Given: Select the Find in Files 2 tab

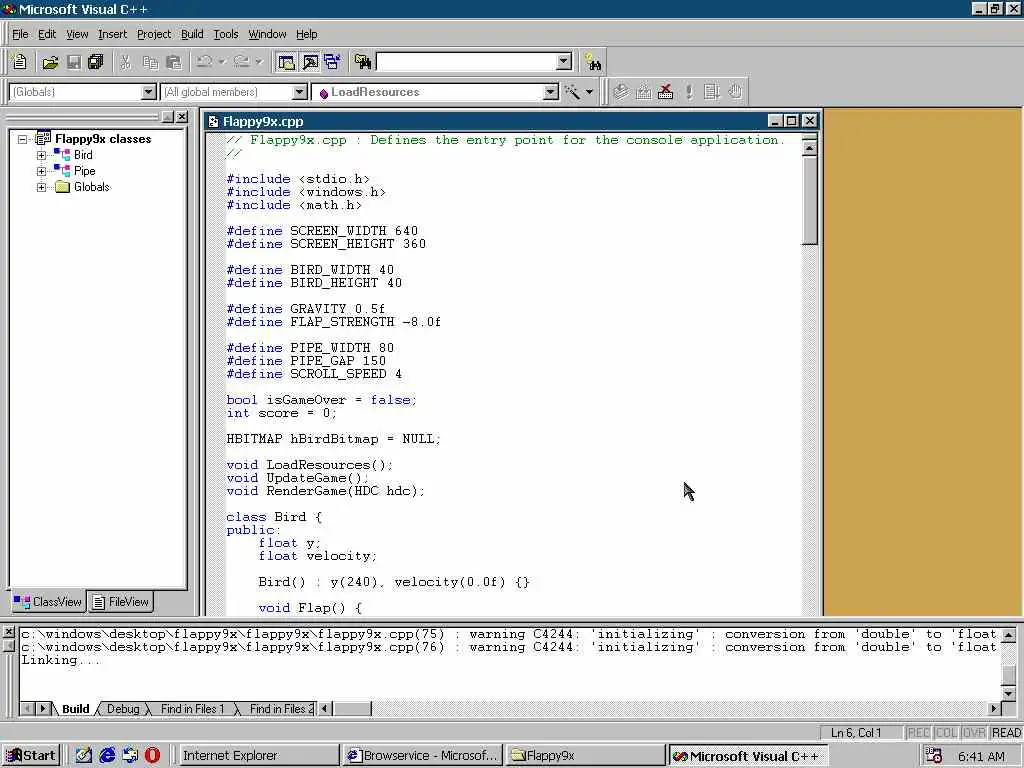Looking at the screenshot, I should click(x=280, y=709).
